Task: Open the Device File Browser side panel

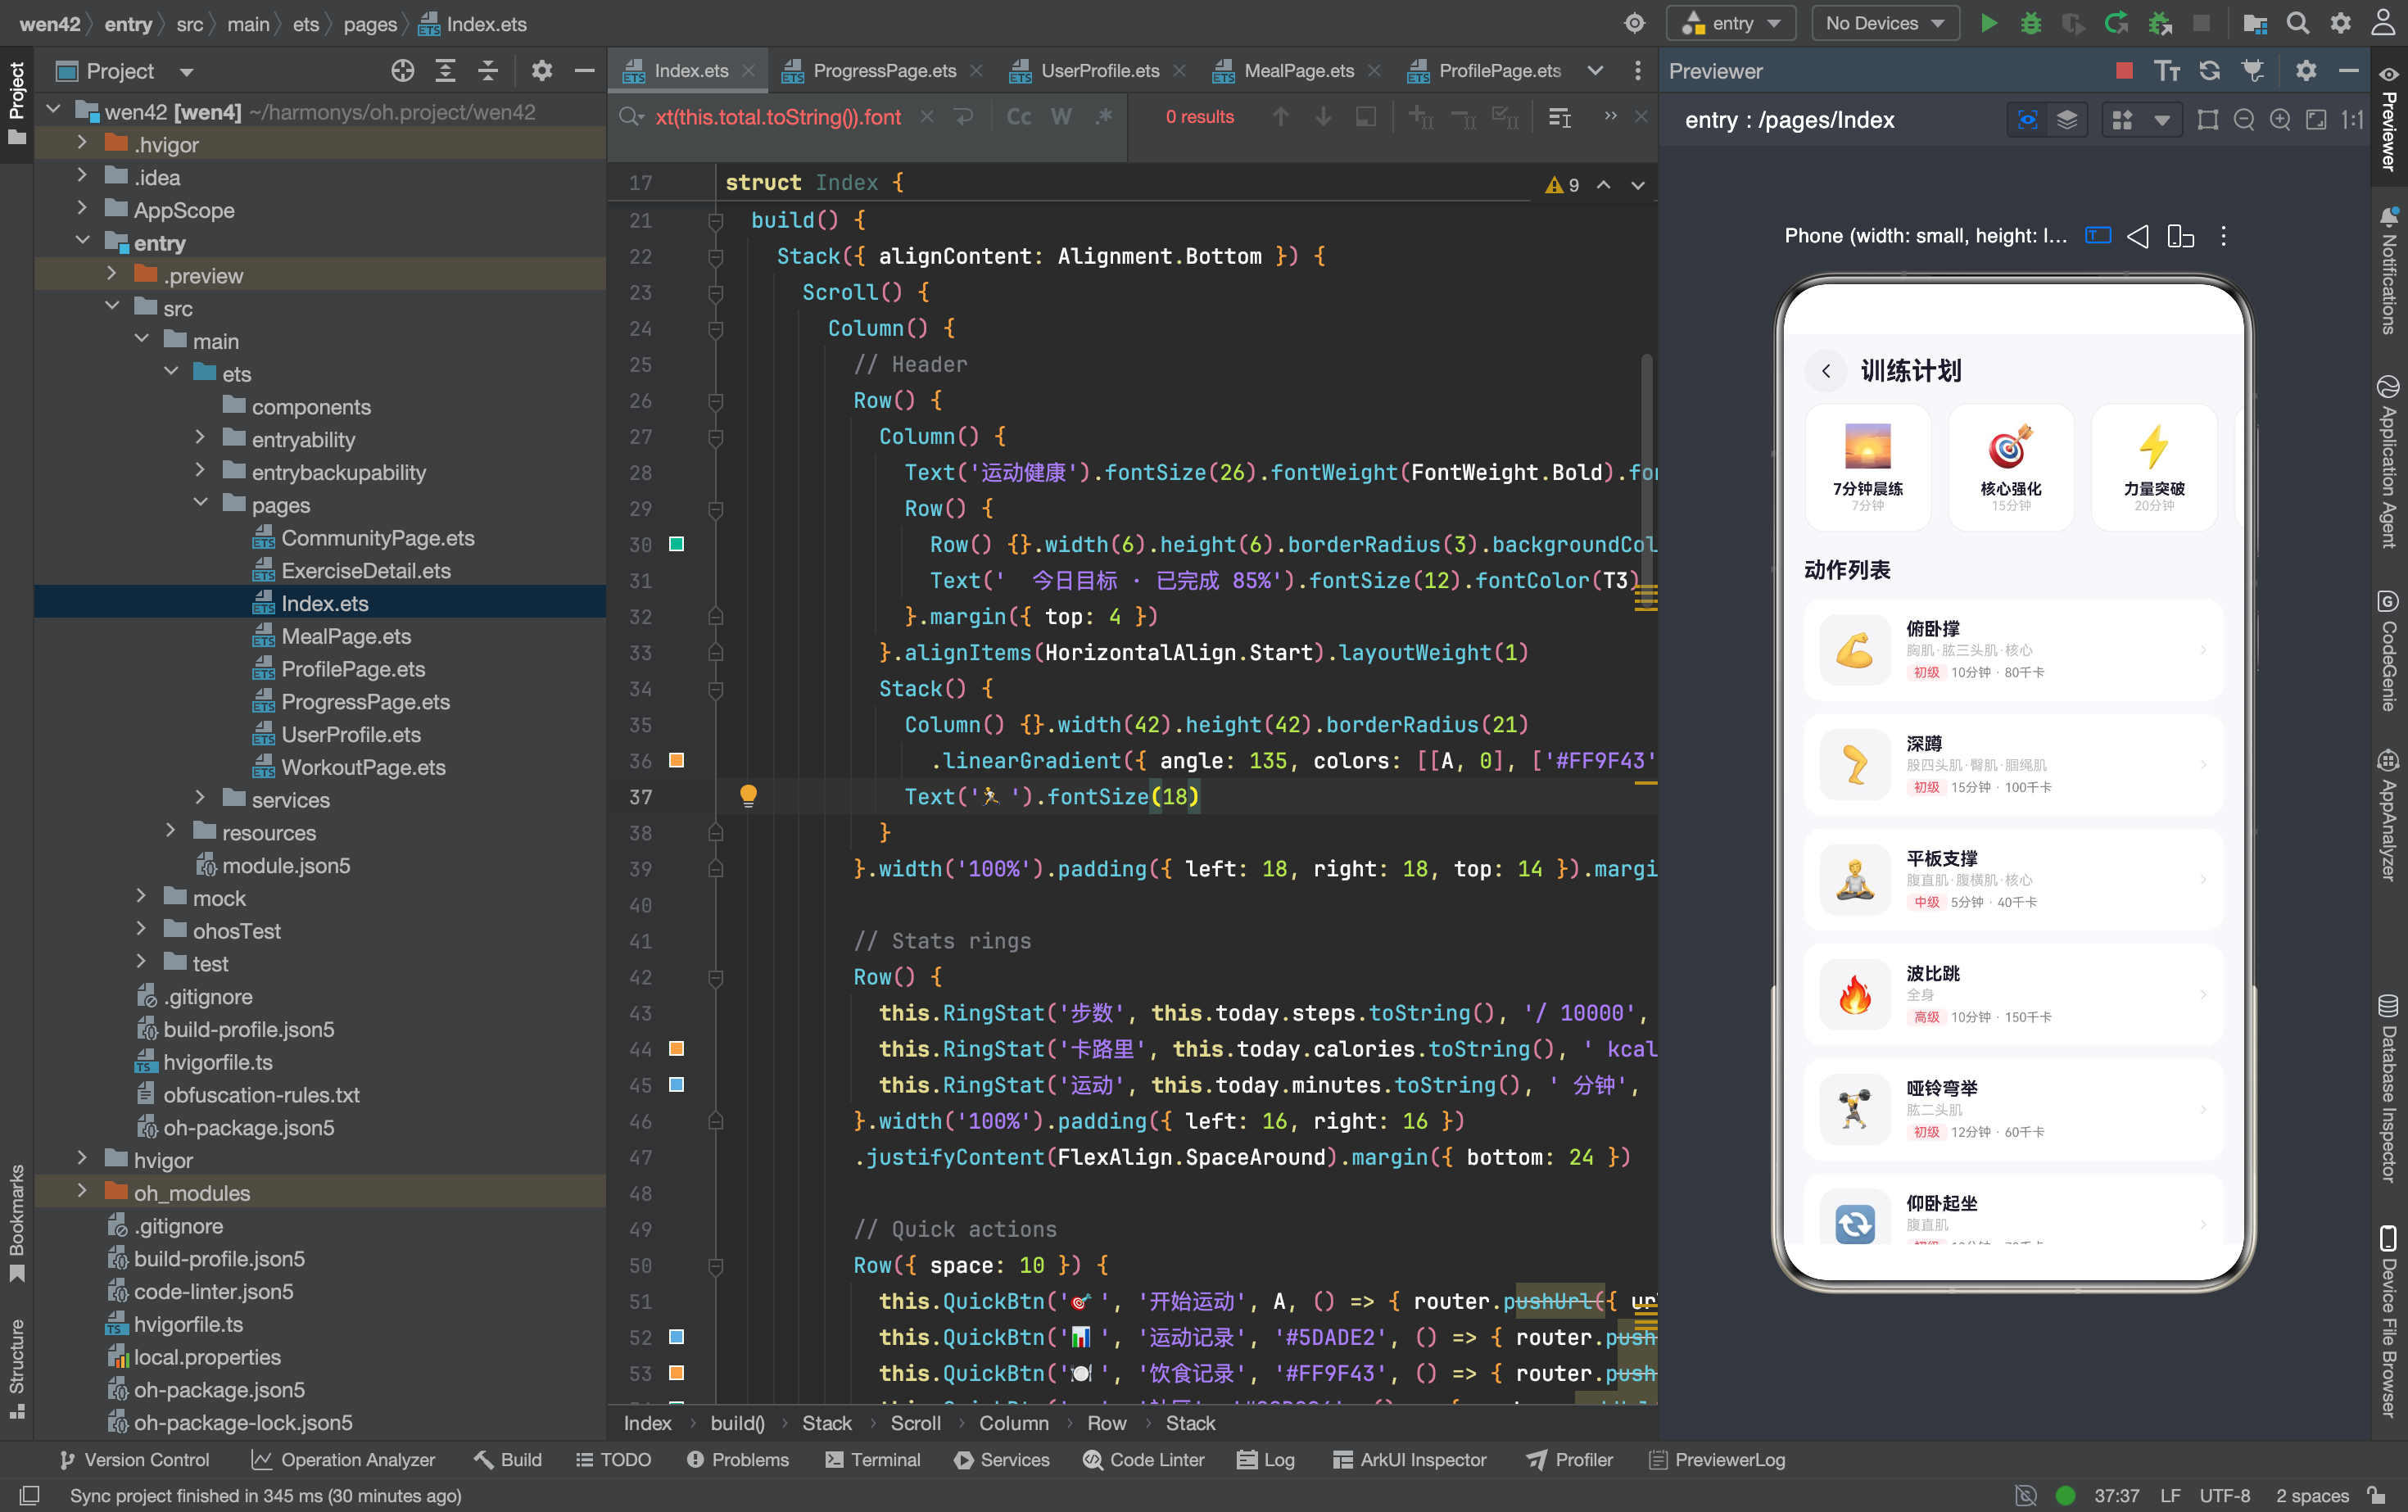Action: (x=2389, y=1321)
